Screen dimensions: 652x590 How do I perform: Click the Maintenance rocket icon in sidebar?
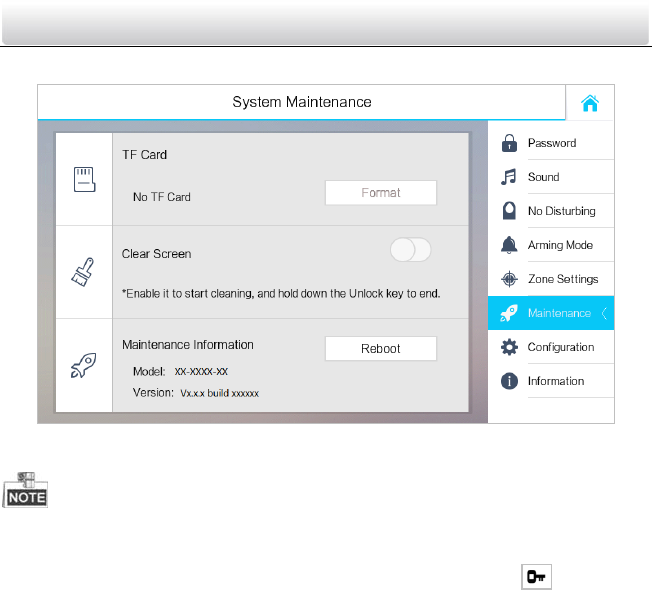pyautogui.click(x=509, y=313)
